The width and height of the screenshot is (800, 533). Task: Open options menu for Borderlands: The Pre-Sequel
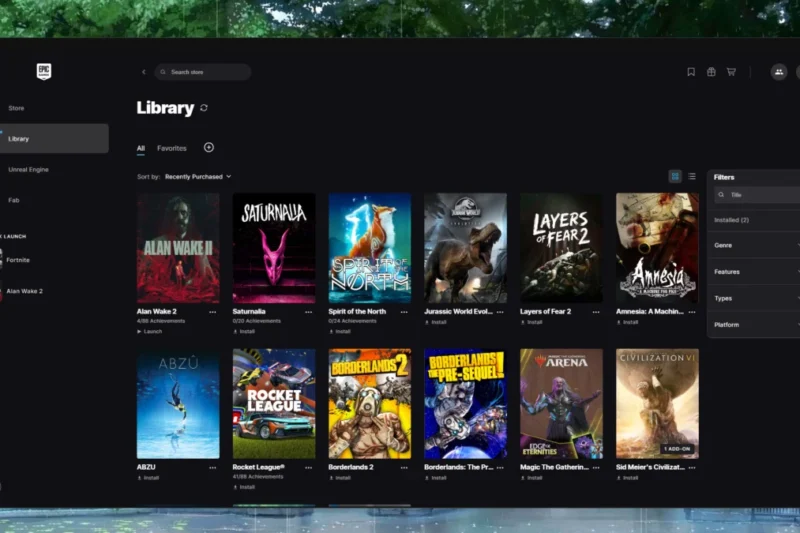pyautogui.click(x=500, y=468)
